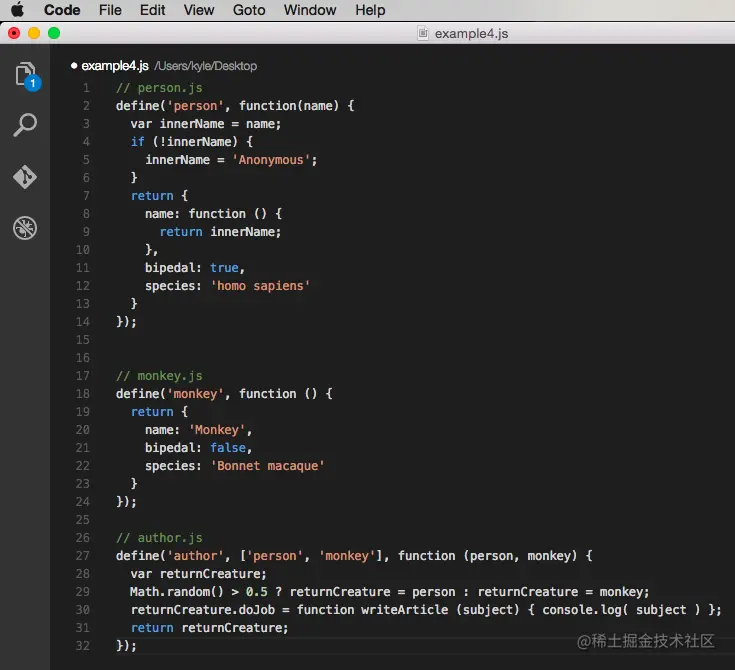Click 'name: function () {' line
The height and width of the screenshot is (670, 735).
pos(213,214)
